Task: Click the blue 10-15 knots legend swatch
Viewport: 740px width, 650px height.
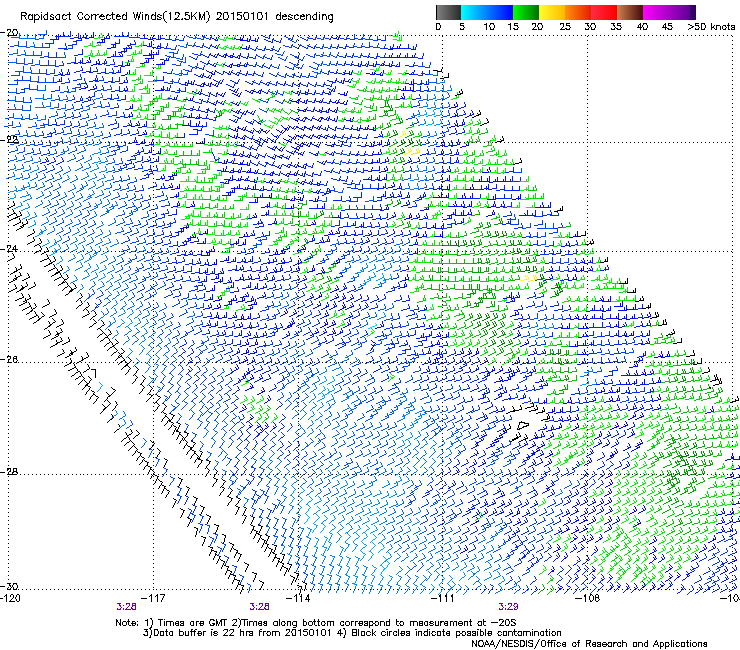Action: (x=500, y=12)
